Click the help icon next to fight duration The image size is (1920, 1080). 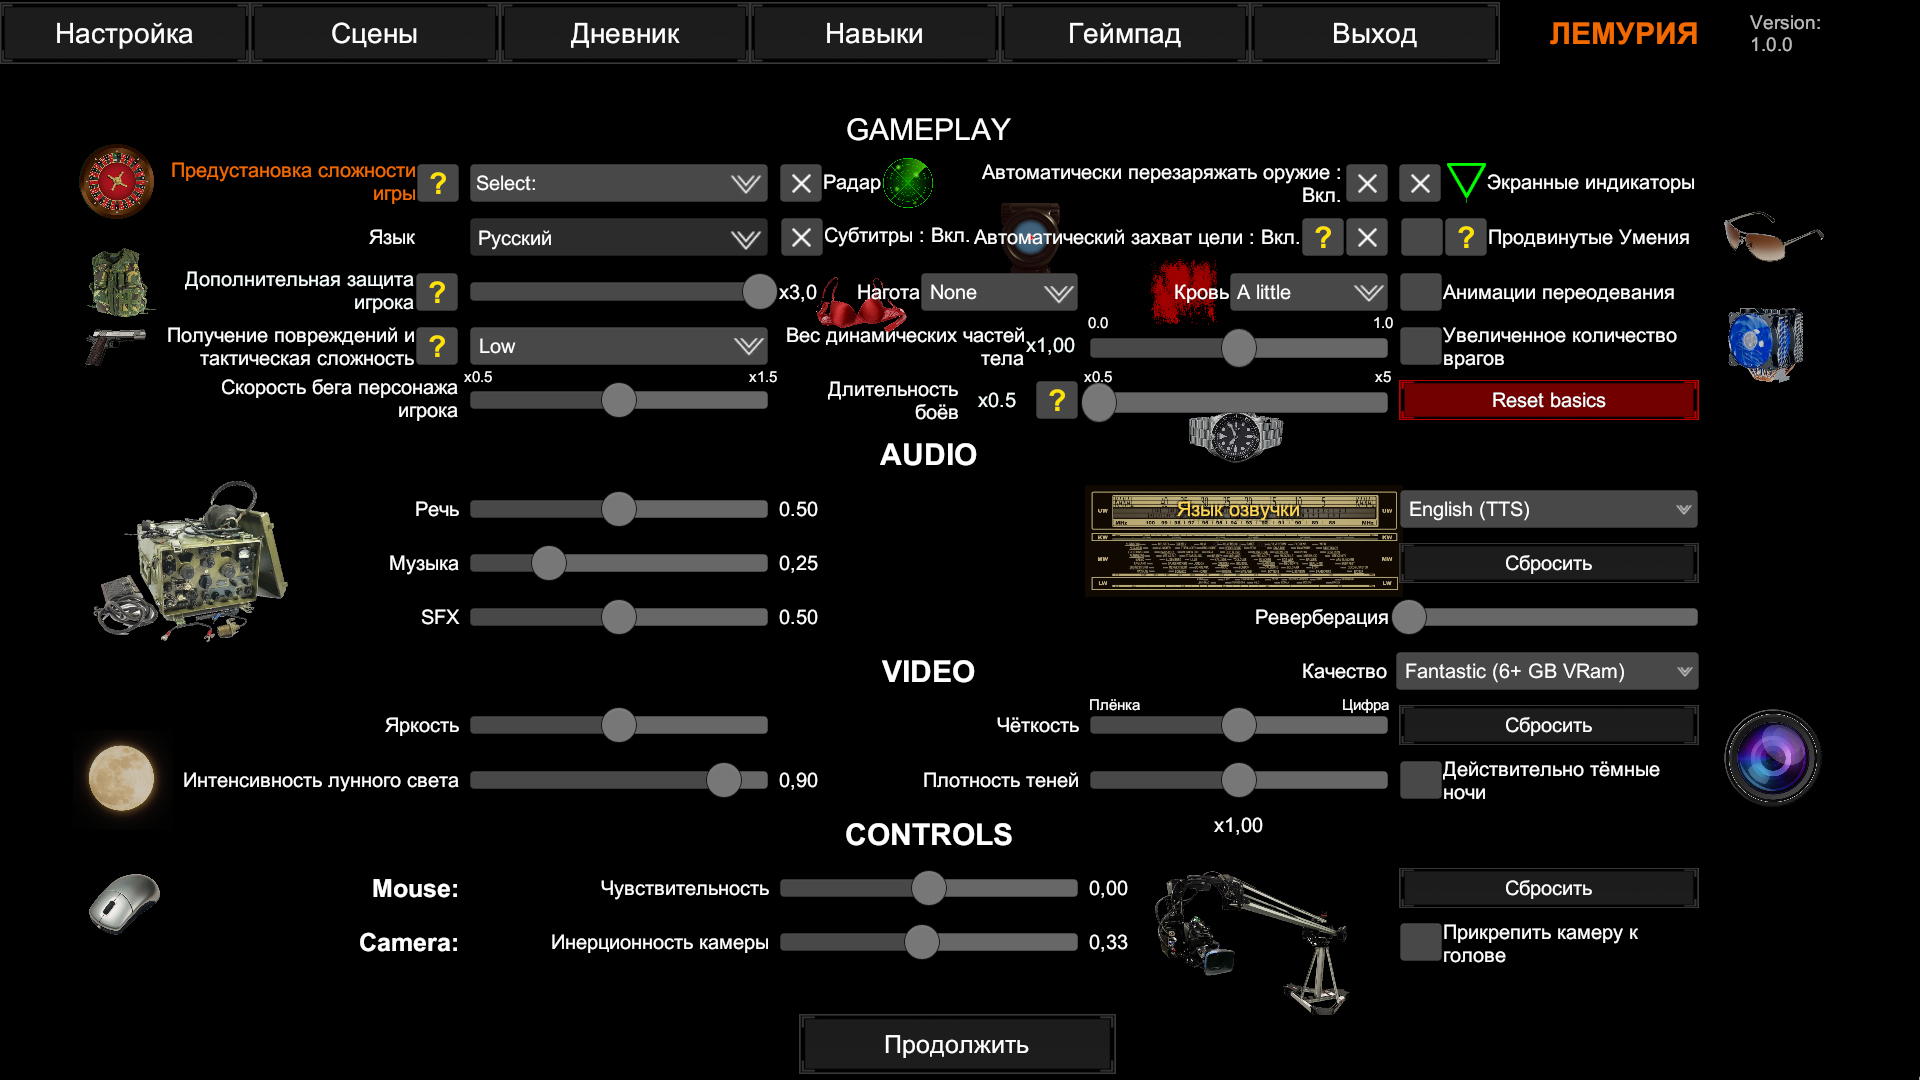pyautogui.click(x=1057, y=400)
